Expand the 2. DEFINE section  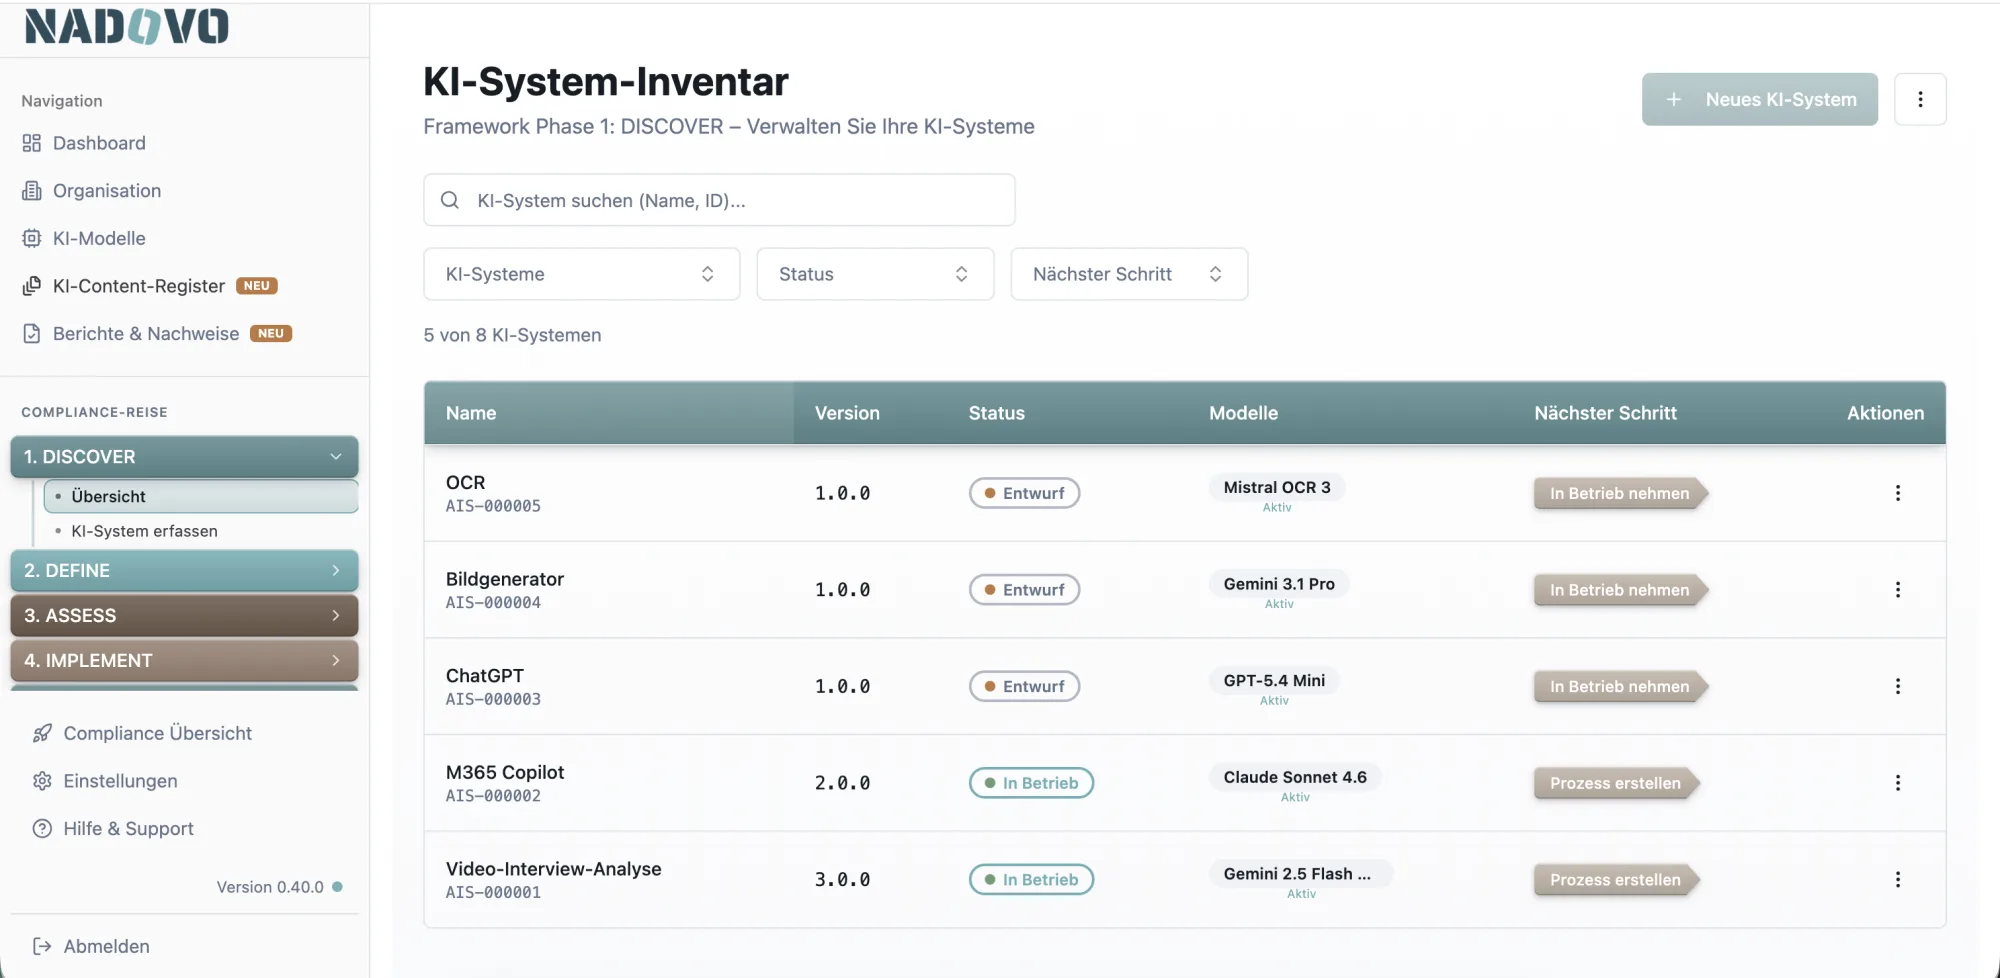[x=184, y=571]
